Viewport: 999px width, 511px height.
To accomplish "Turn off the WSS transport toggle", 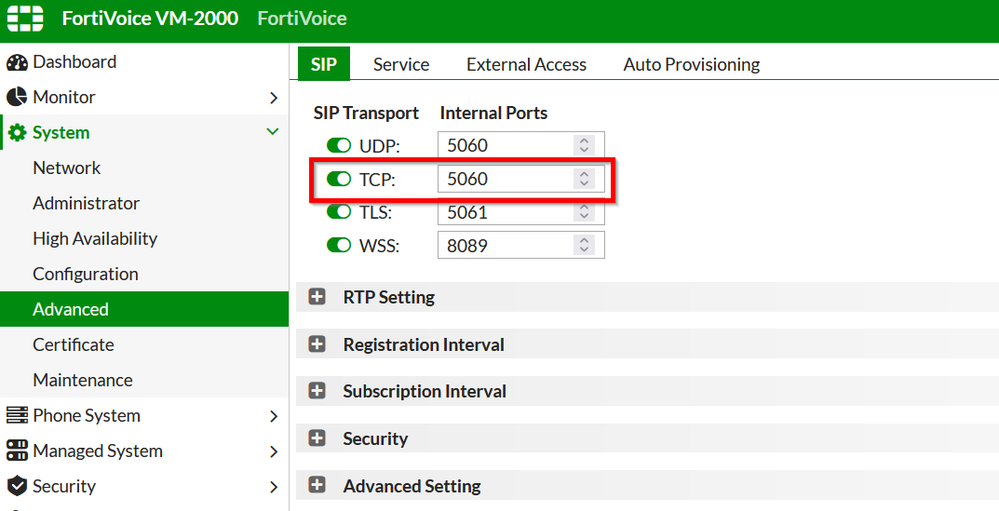I will pyautogui.click(x=339, y=245).
